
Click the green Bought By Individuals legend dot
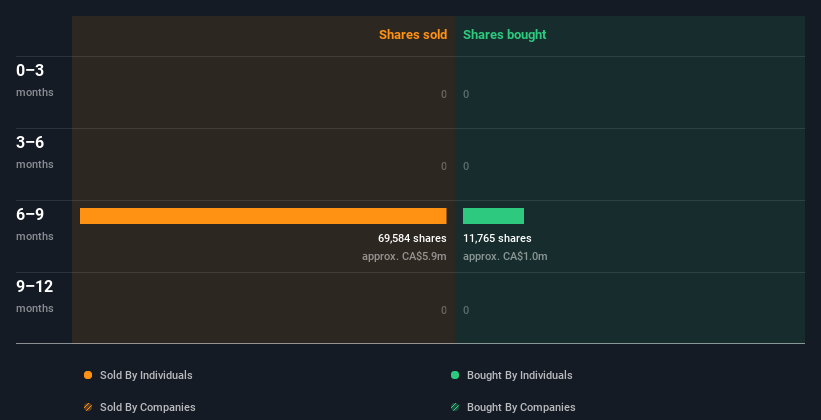tap(455, 375)
